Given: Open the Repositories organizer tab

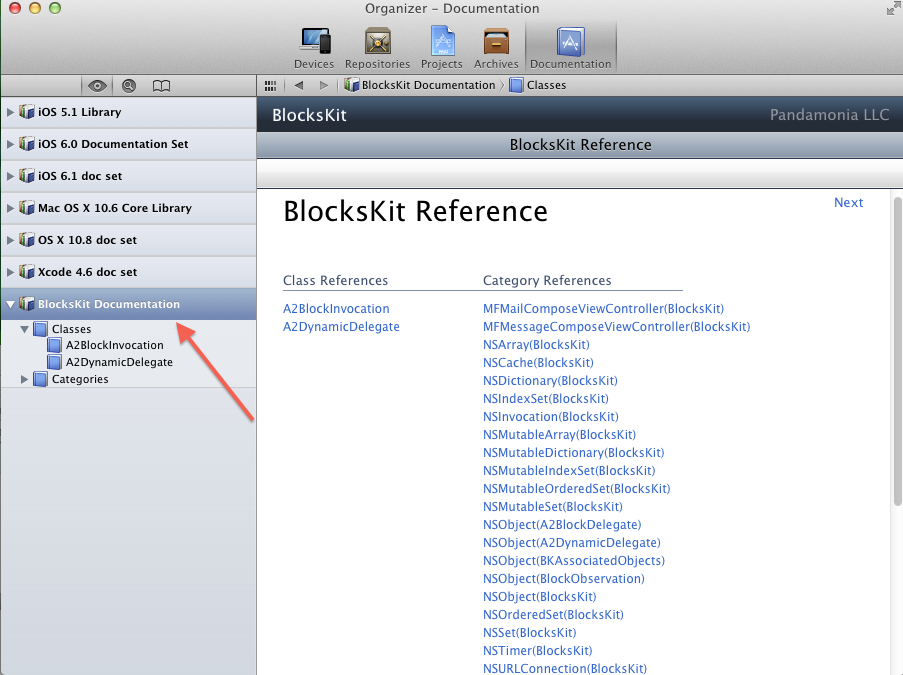Looking at the screenshot, I should pos(377,48).
